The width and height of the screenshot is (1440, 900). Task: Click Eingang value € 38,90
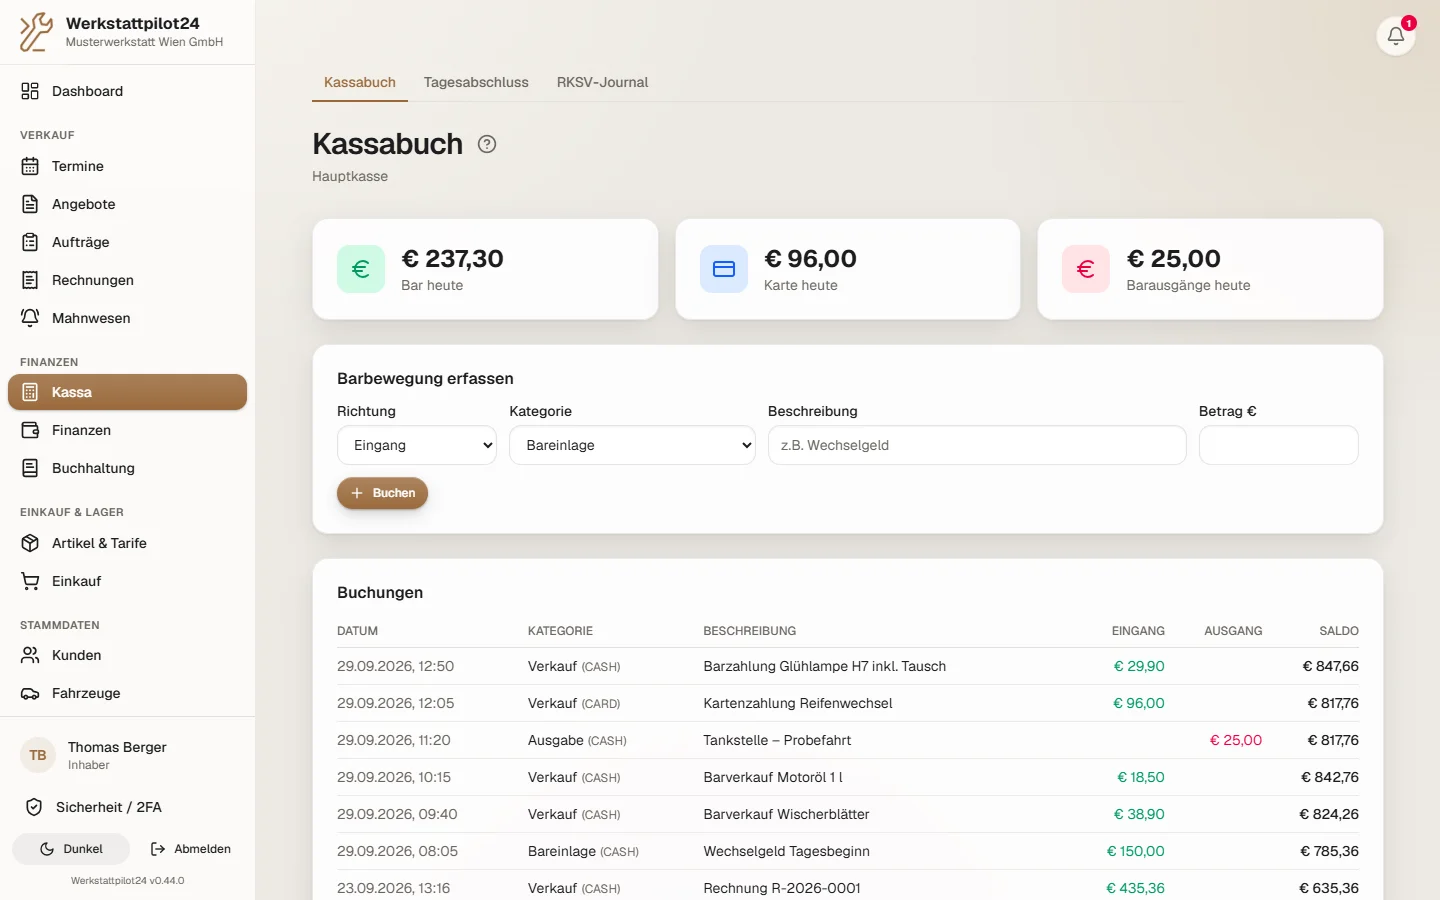(1139, 814)
